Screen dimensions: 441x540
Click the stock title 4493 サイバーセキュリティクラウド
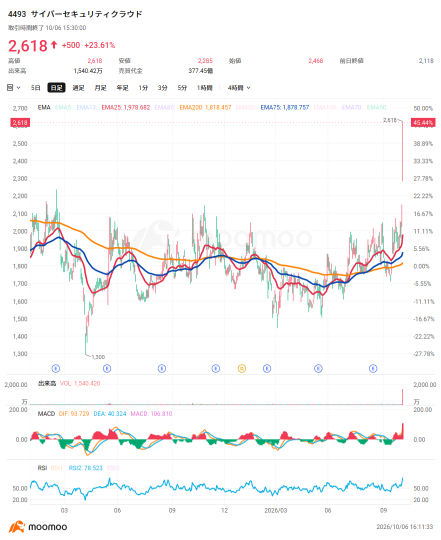tap(75, 14)
